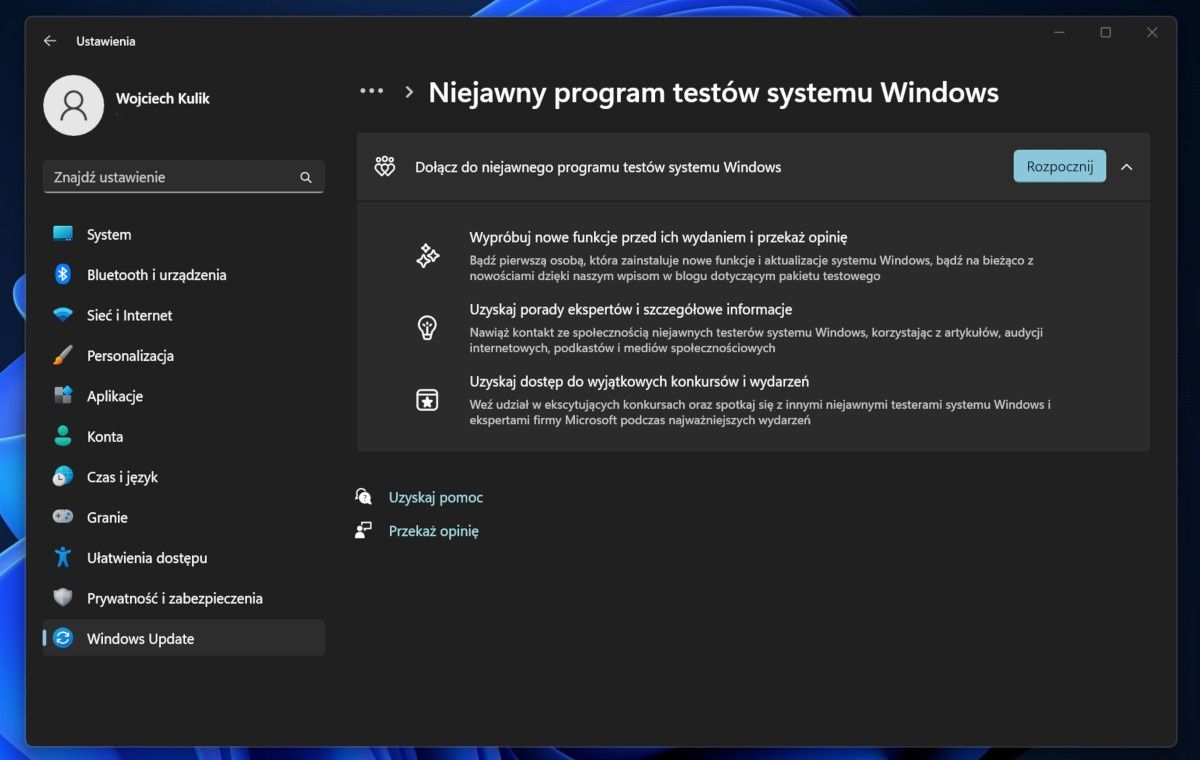This screenshot has height=760, width=1200.
Task: Open the Przekaż opinię link
Action: tap(434, 531)
